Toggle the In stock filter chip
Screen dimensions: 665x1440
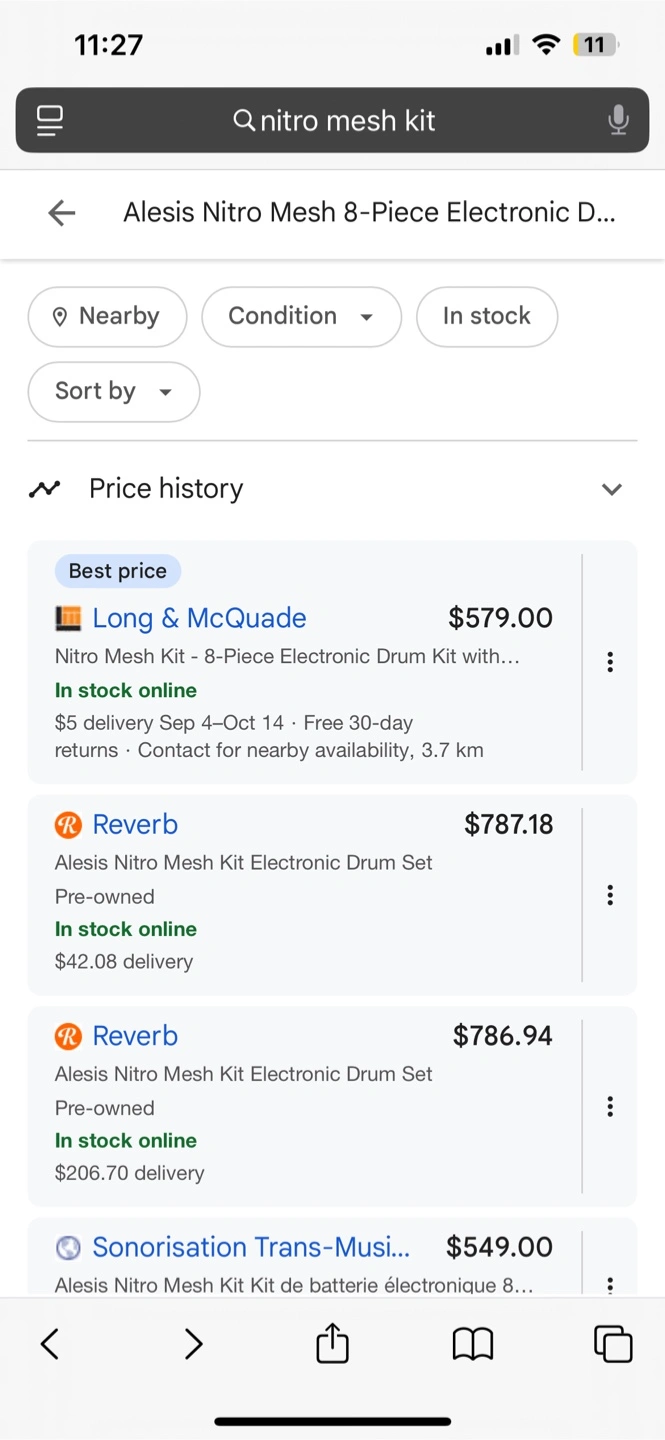coord(486,316)
